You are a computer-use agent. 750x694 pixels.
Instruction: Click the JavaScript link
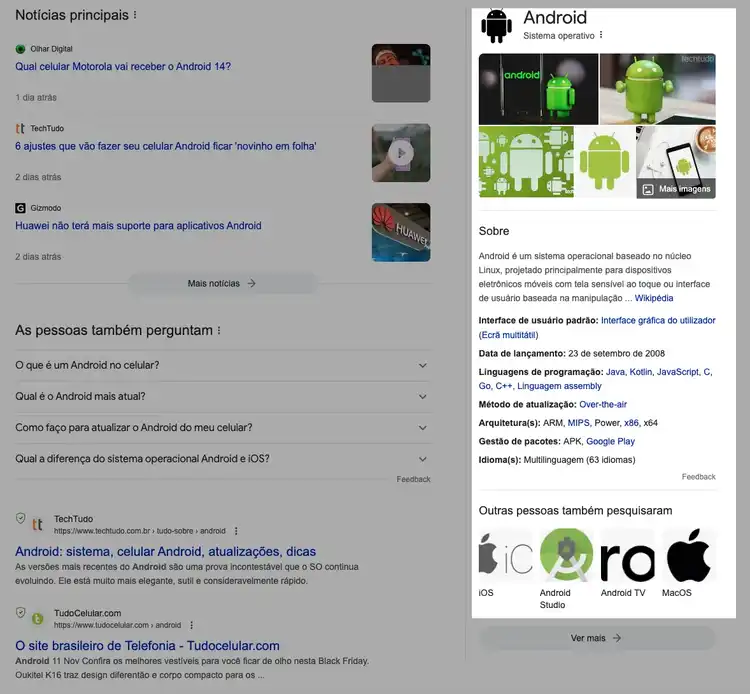pyautogui.click(x=677, y=372)
